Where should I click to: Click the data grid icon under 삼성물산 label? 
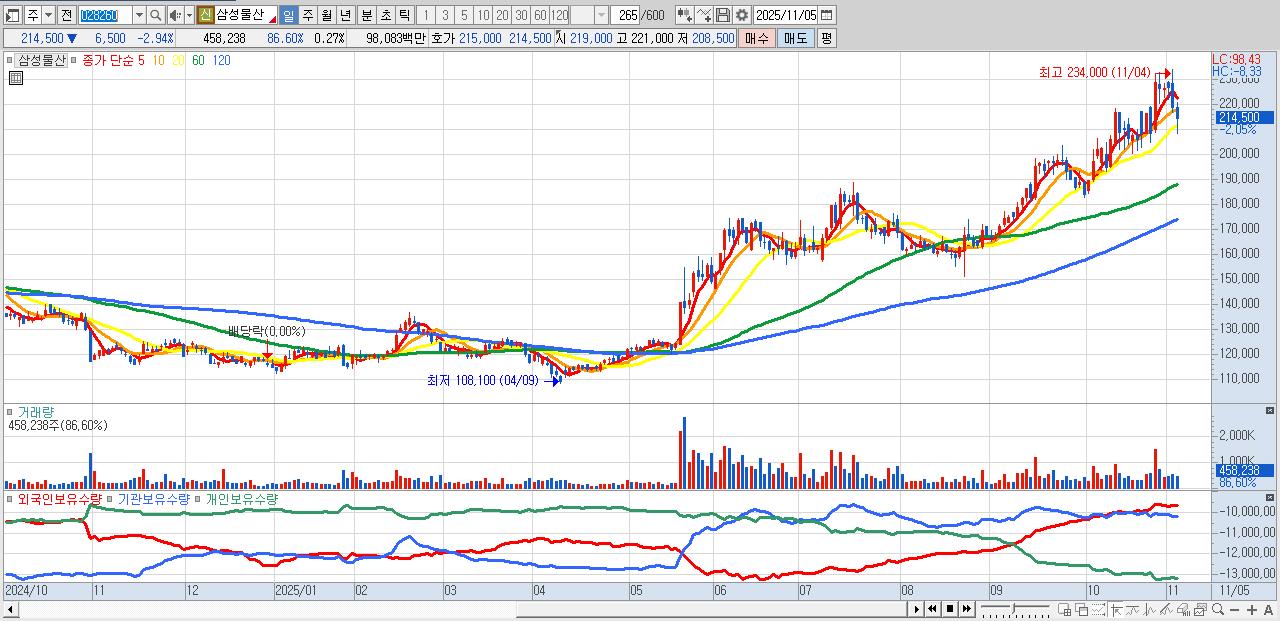coord(16,78)
